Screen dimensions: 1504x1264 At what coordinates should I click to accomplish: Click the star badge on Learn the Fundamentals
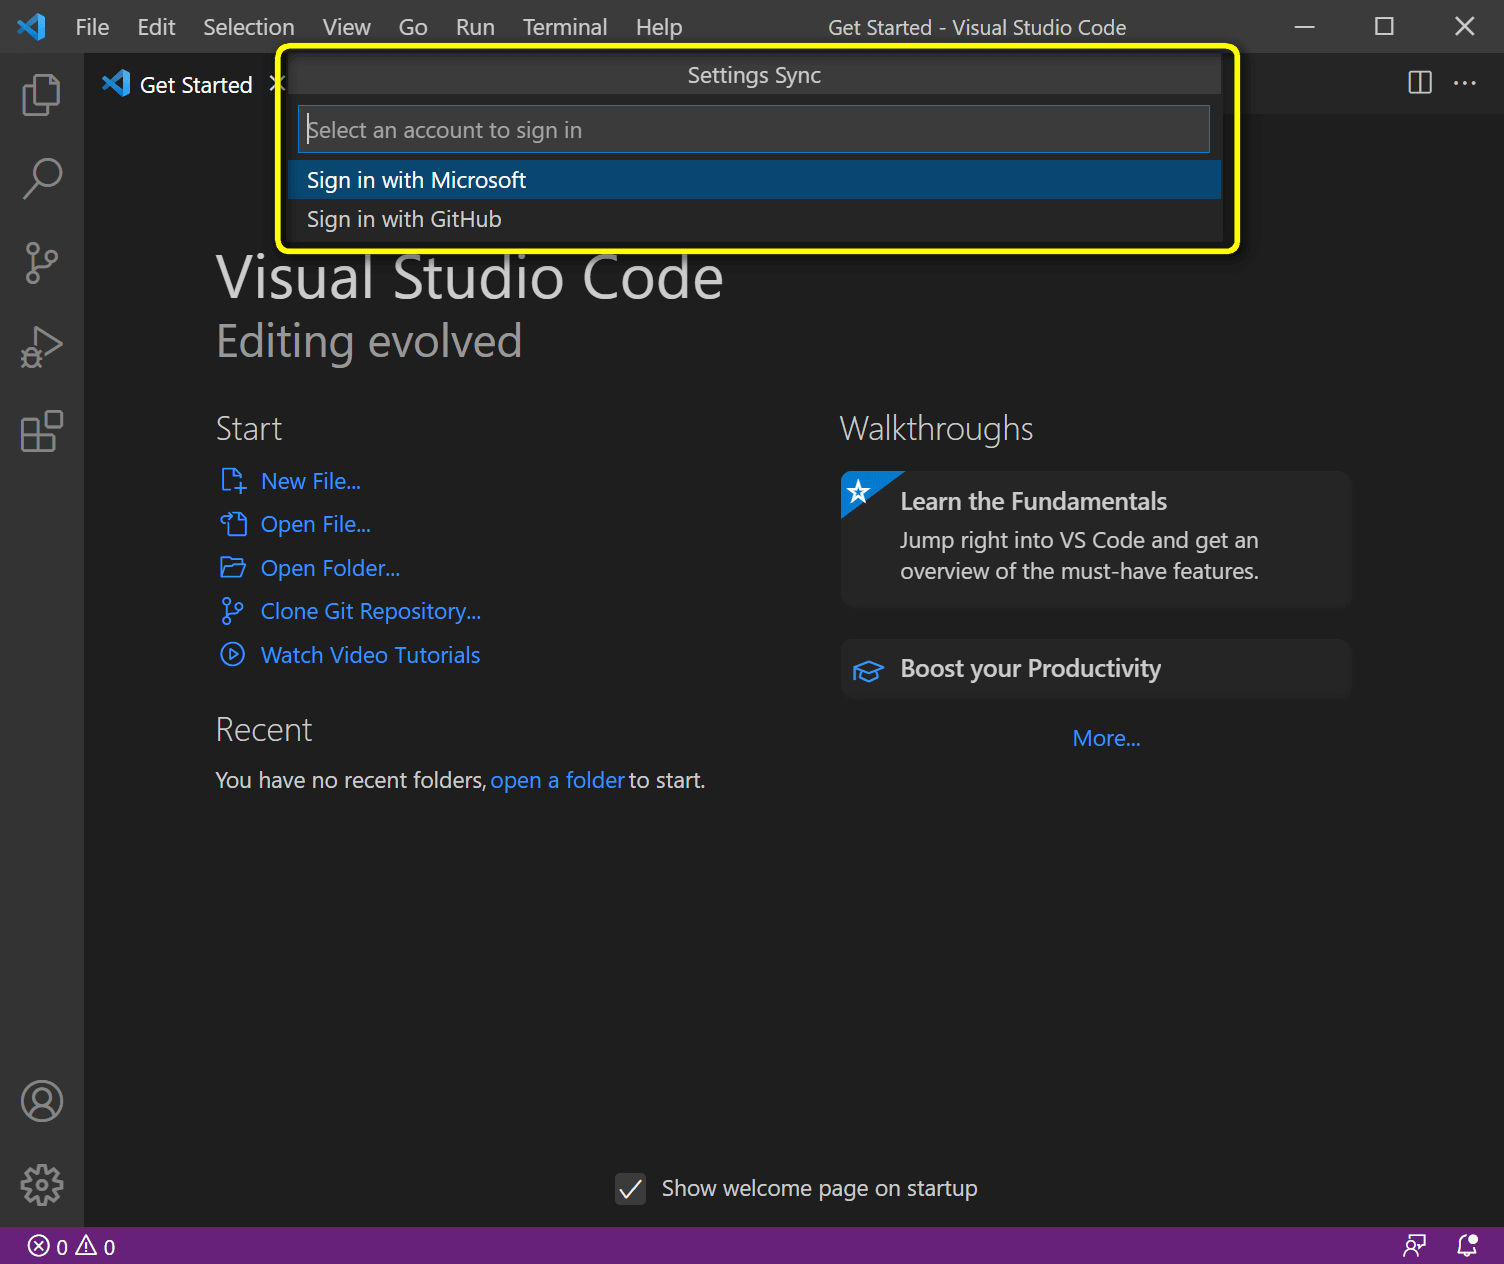tap(858, 491)
